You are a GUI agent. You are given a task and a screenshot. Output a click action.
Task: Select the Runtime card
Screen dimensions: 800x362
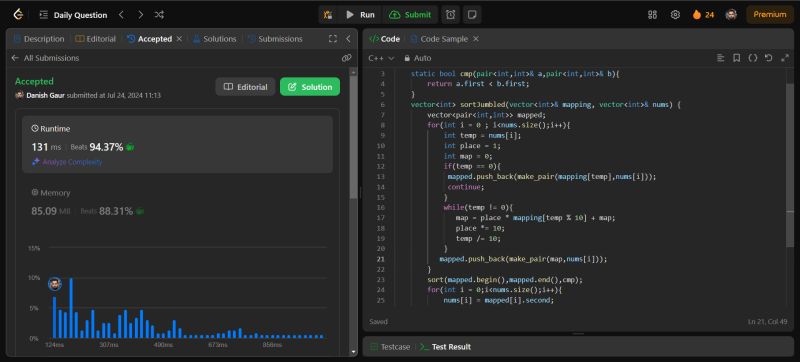click(178, 144)
